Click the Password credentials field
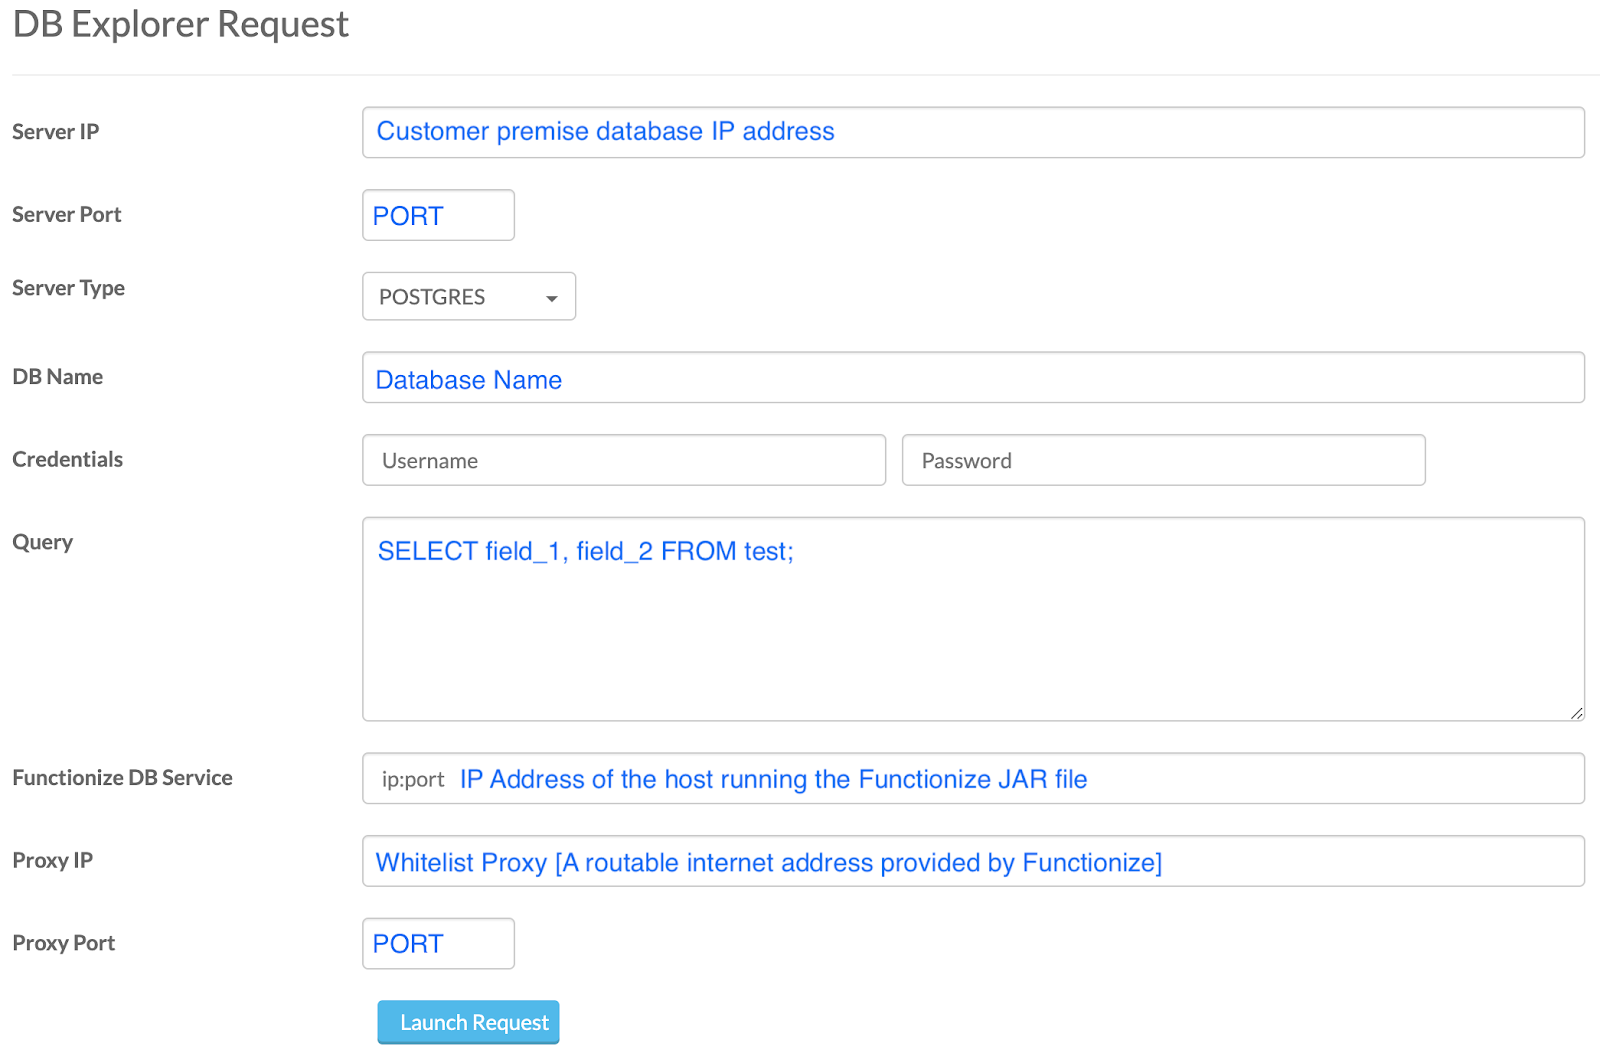1600x1053 pixels. pyautogui.click(x=1163, y=460)
